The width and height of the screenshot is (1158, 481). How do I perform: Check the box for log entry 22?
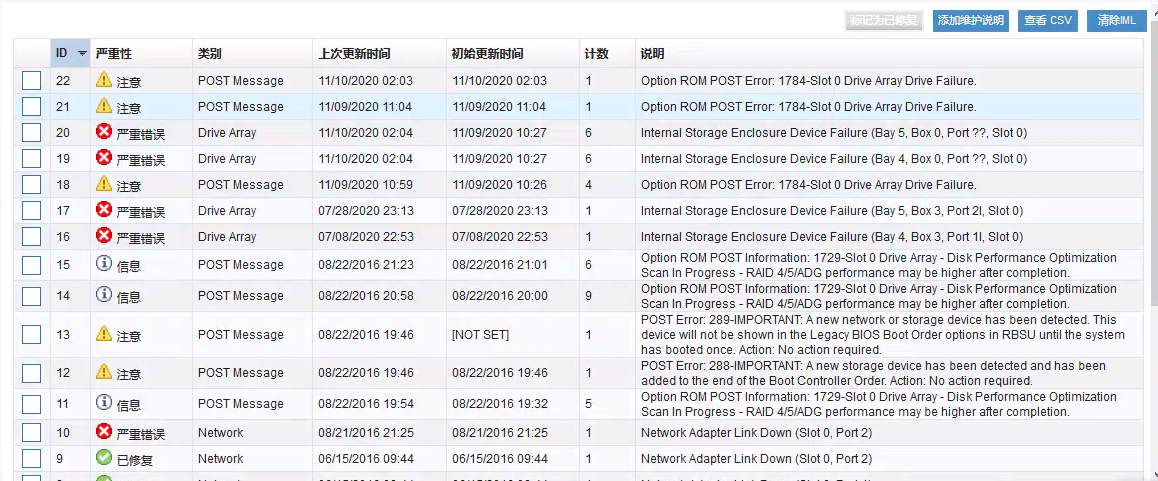tap(31, 81)
